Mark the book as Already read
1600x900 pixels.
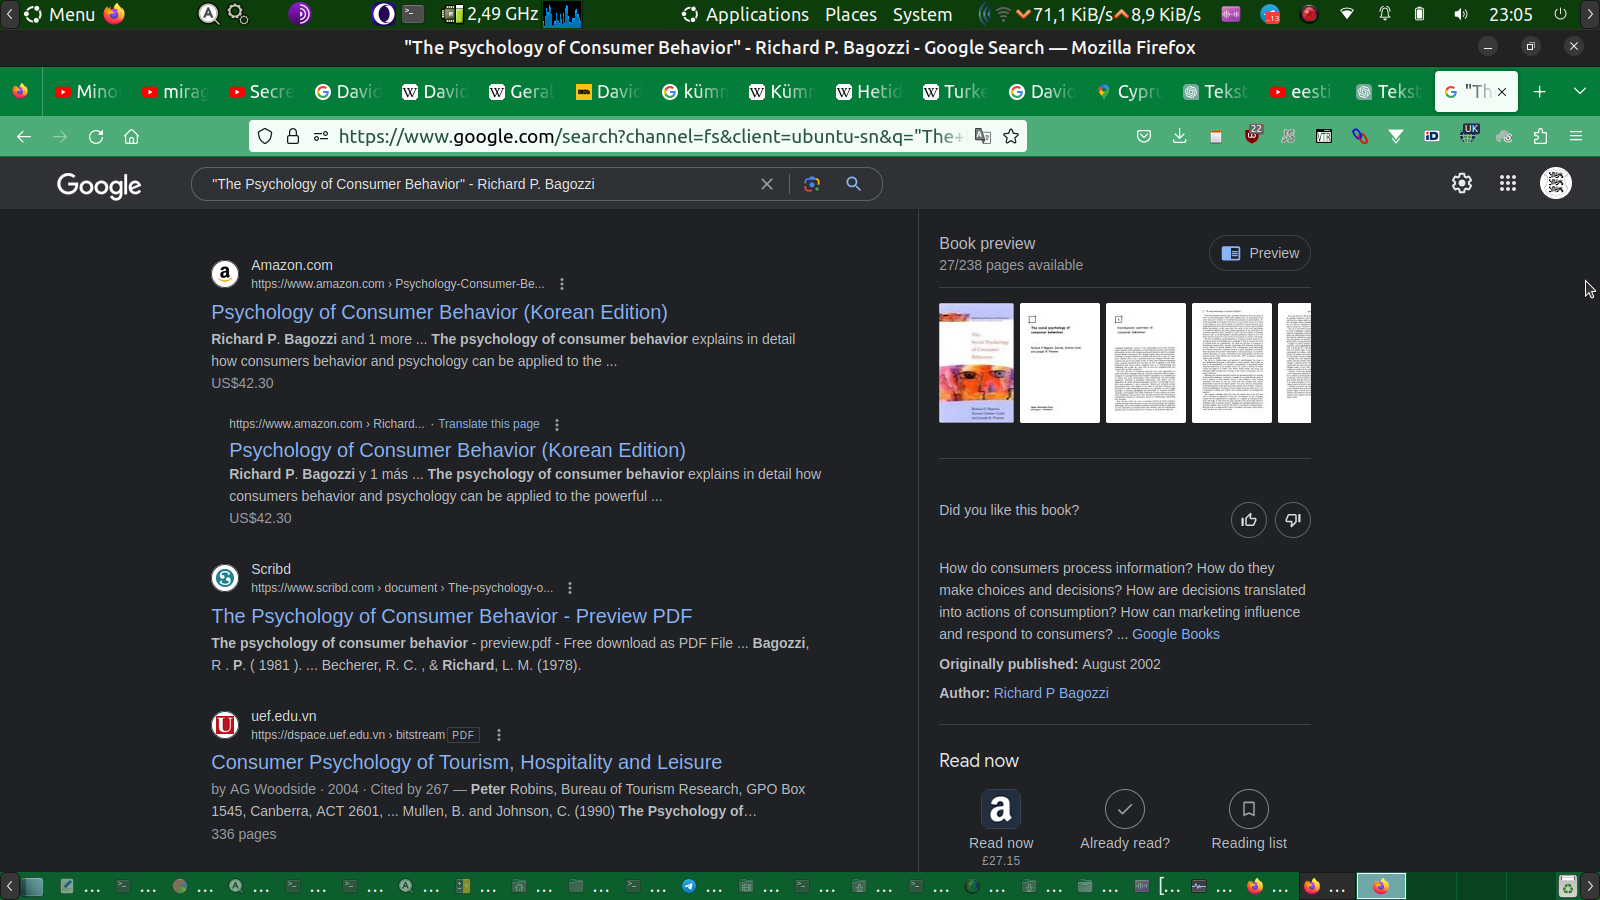tap(1125, 821)
